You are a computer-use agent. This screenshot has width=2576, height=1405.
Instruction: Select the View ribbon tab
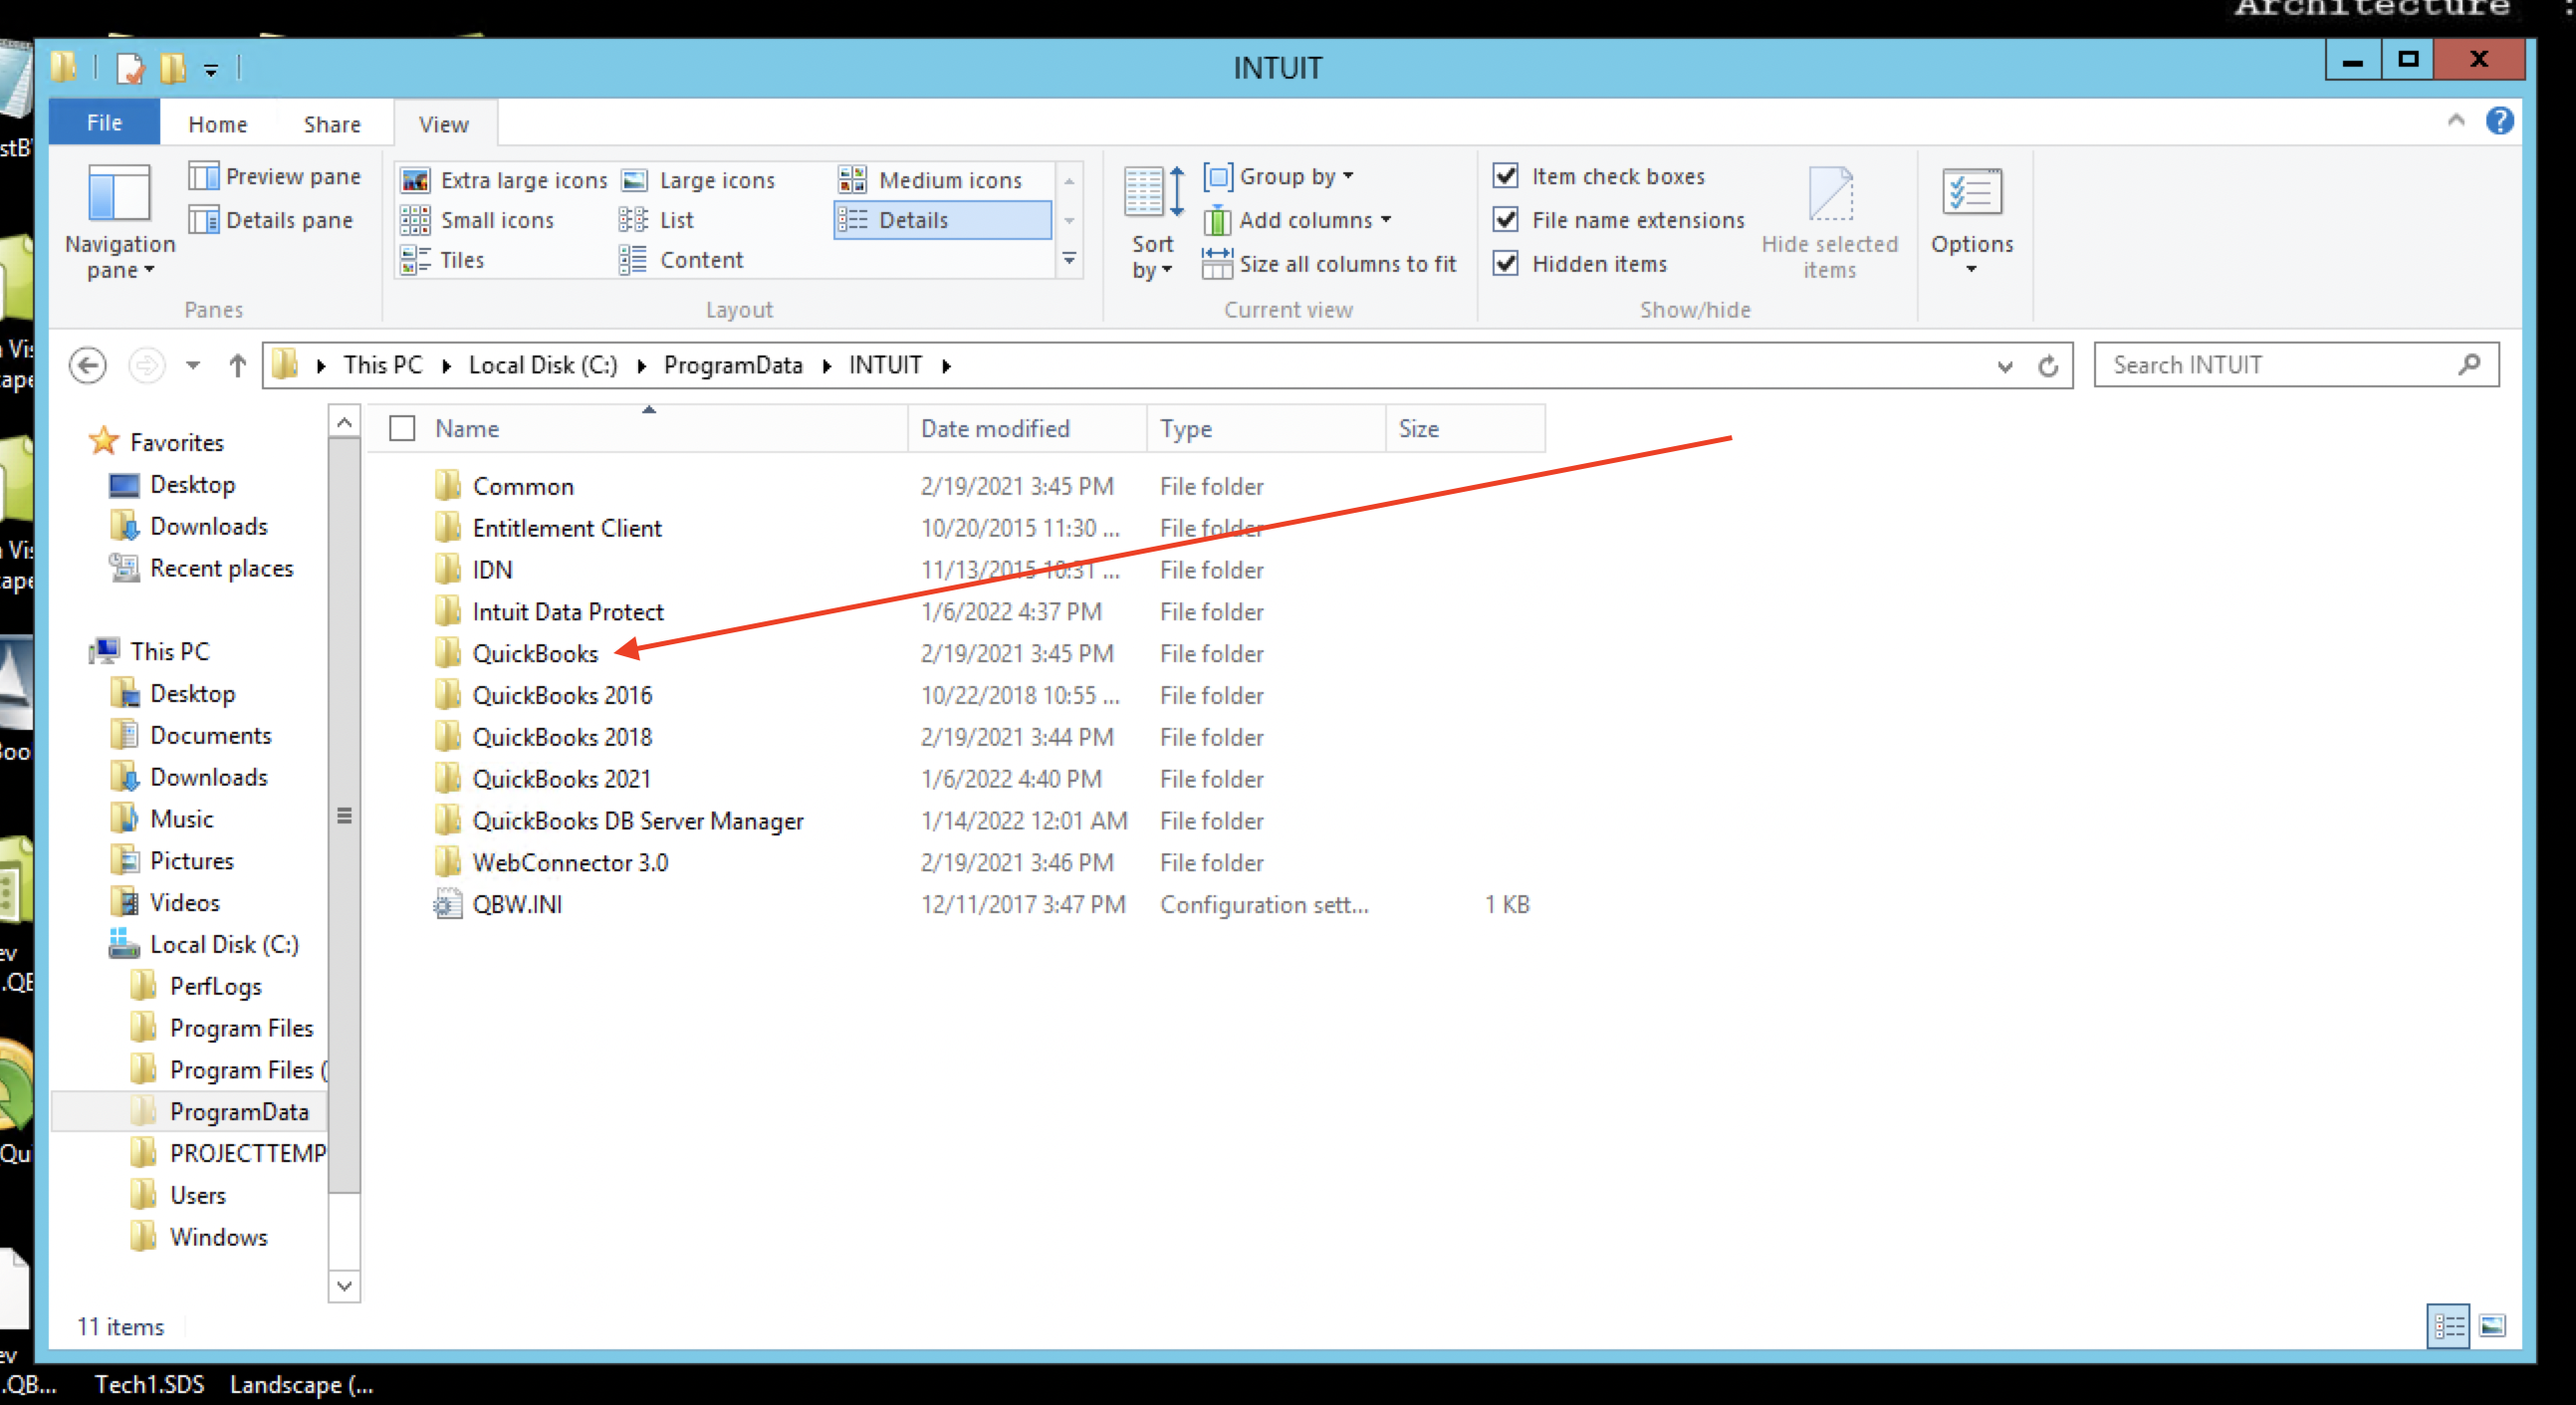(443, 124)
